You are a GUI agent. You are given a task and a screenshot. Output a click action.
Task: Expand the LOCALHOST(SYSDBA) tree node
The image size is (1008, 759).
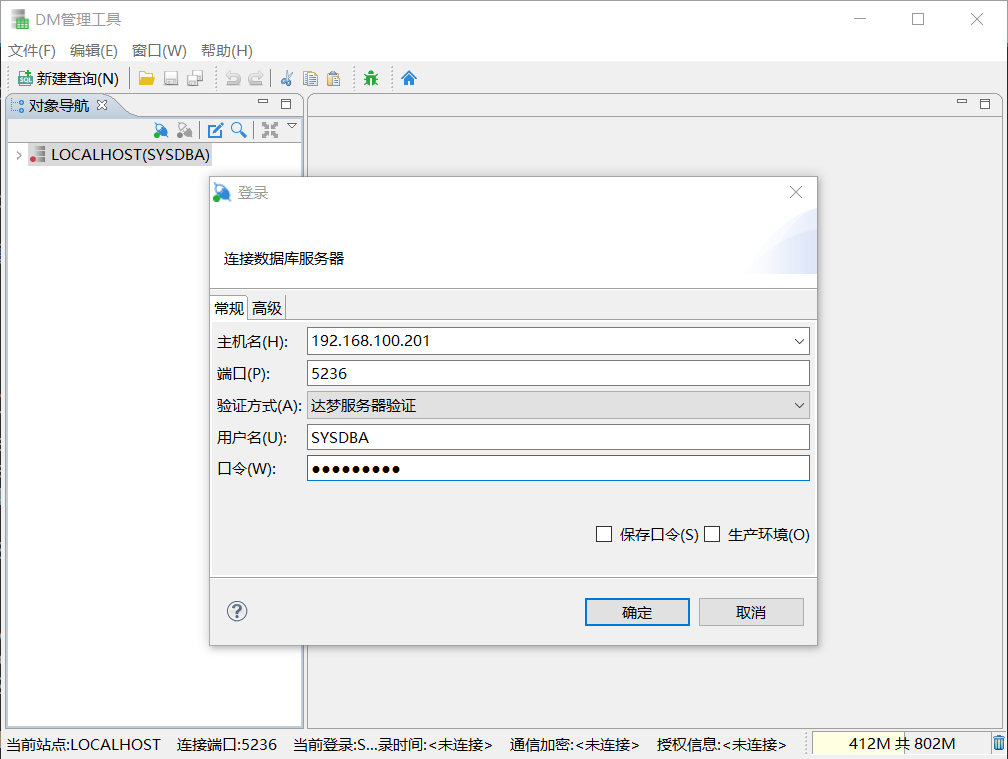click(19, 155)
